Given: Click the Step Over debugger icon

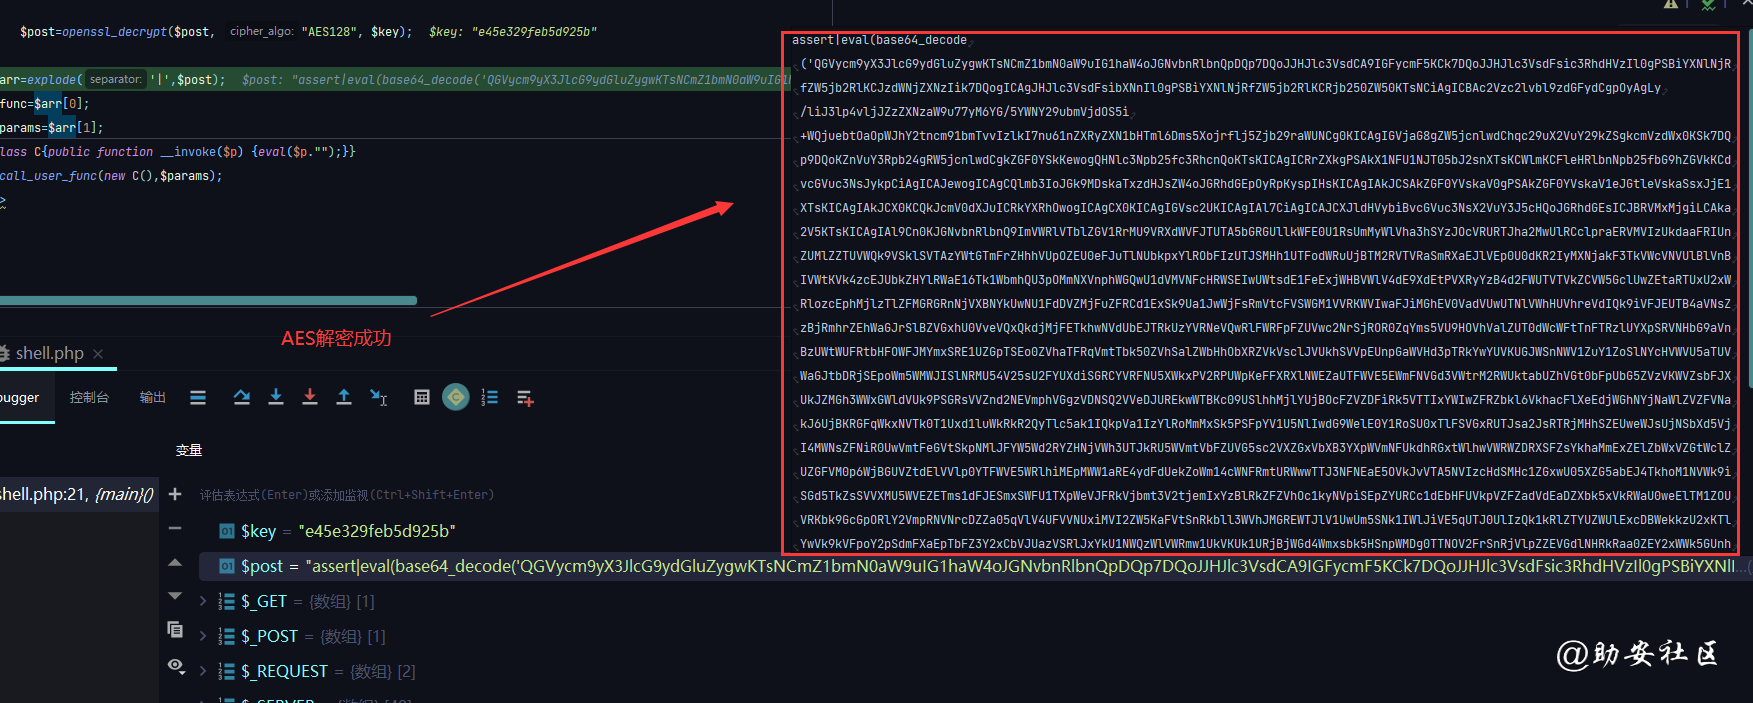Looking at the screenshot, I should pyautogui.click(x=242, y=398).
